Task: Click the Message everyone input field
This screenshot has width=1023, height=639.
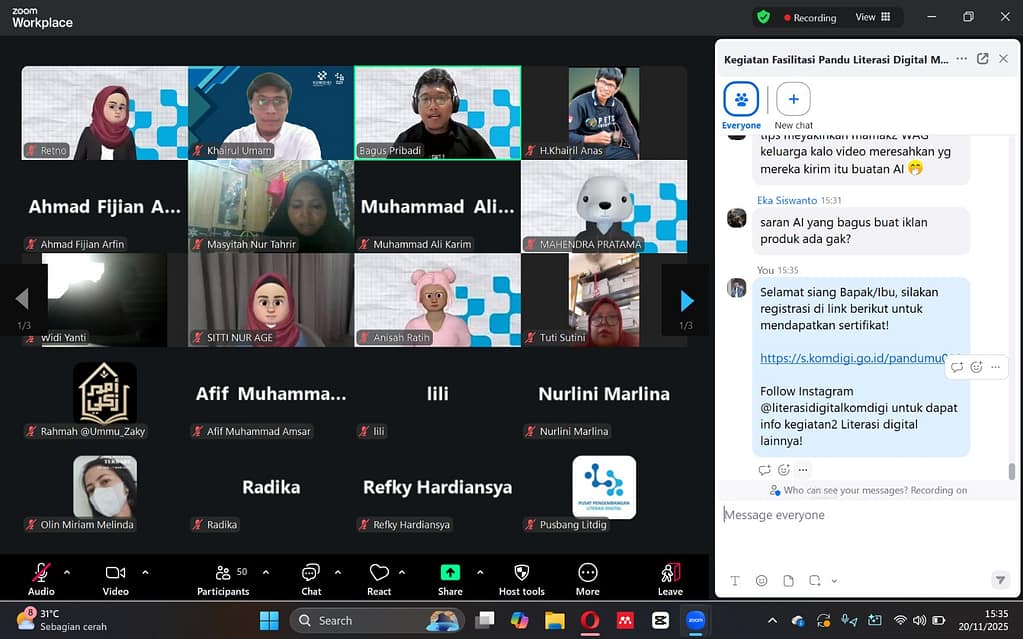Action: (x=860, y=515)
